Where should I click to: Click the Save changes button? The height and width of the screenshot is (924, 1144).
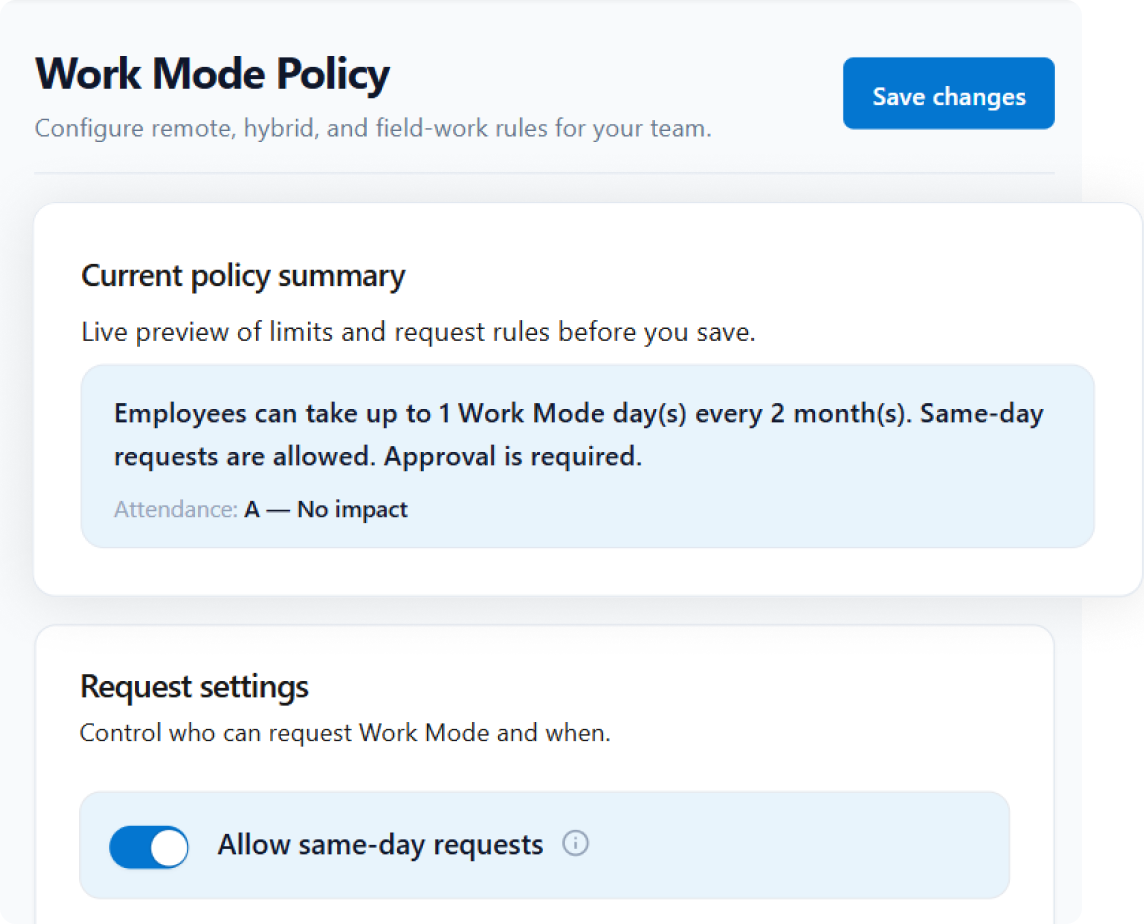pyautogui.click(x=948, y=93)
